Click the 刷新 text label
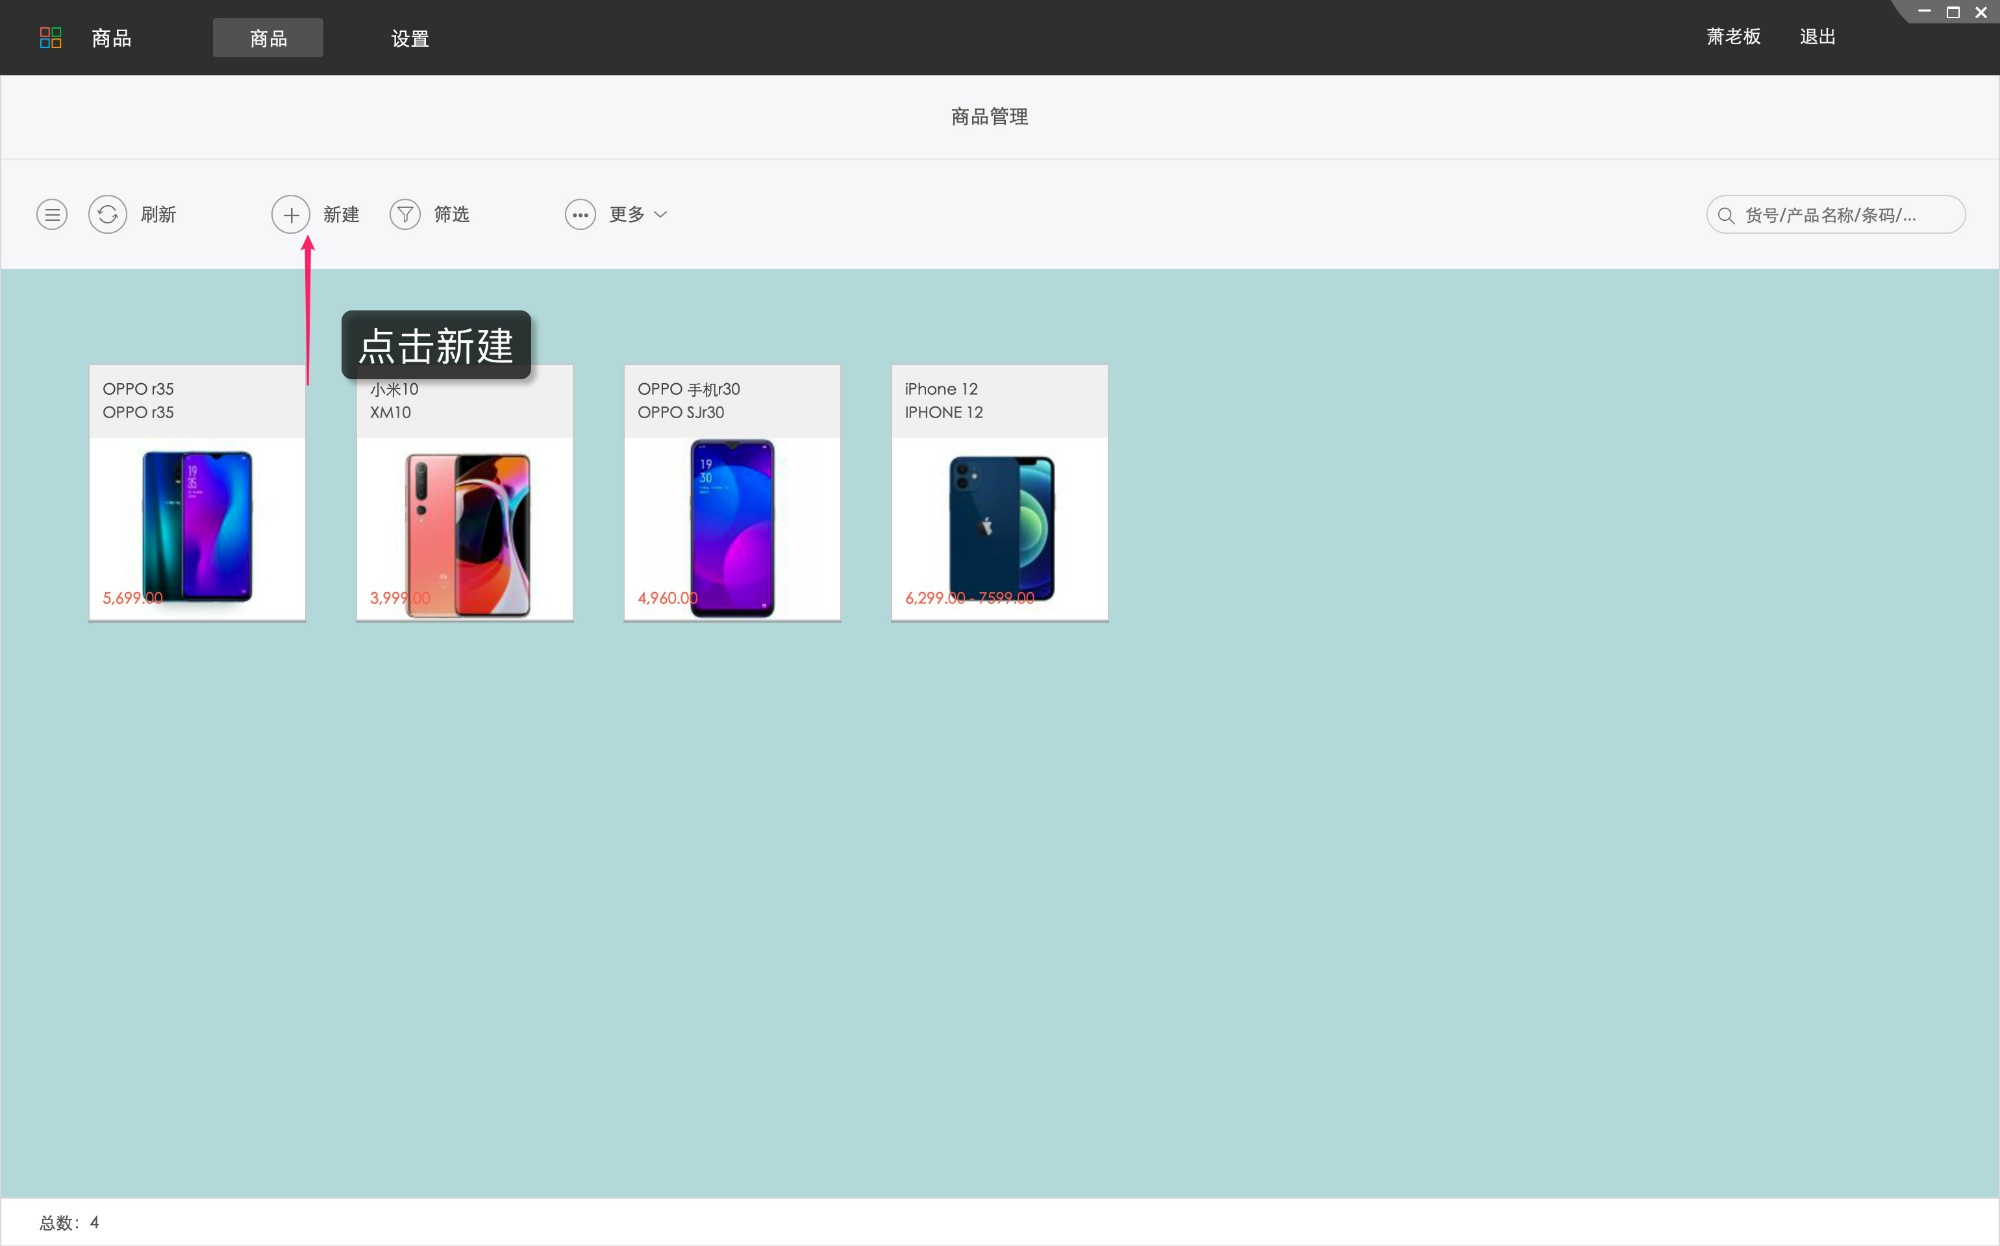The width and height of the screenshot is (2000, 1246). (158, 214)
